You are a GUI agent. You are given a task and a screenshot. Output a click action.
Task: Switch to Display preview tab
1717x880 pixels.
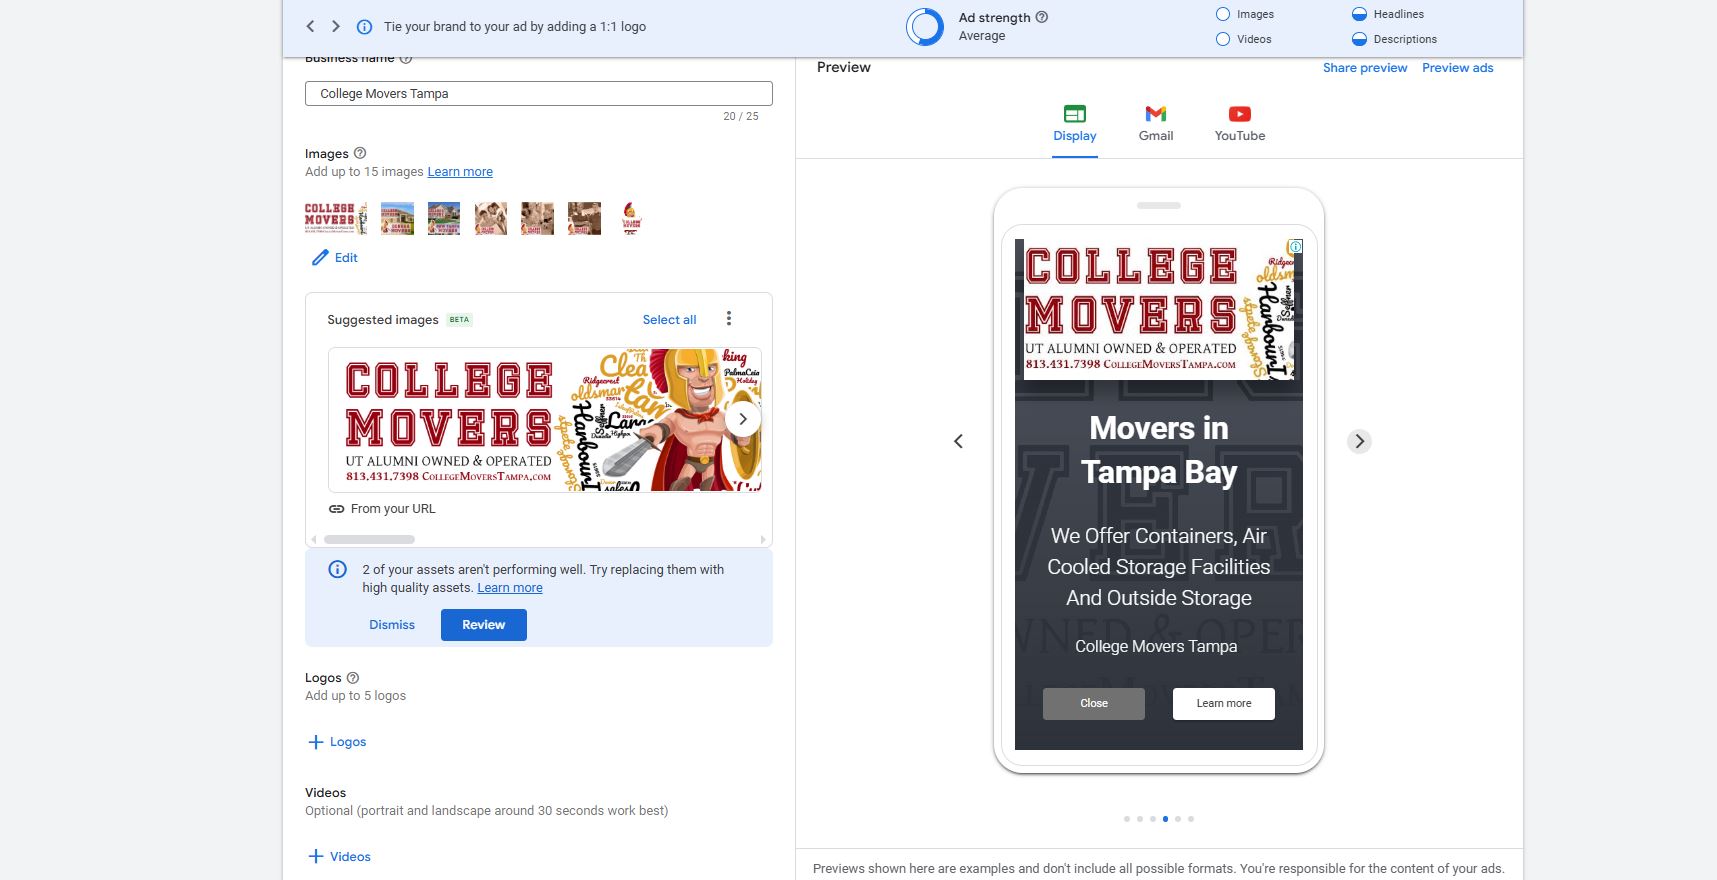[1075, 125]
